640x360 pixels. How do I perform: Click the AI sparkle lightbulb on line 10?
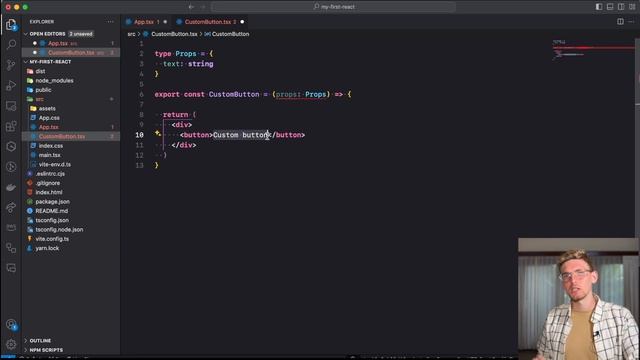[x=158, y=133]
